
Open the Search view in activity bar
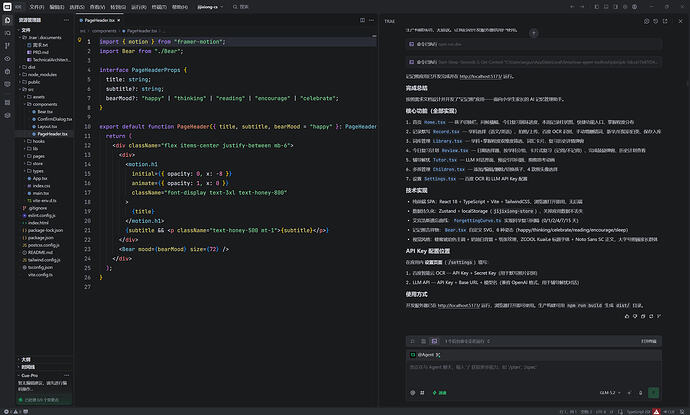click(x=7, y=33)
